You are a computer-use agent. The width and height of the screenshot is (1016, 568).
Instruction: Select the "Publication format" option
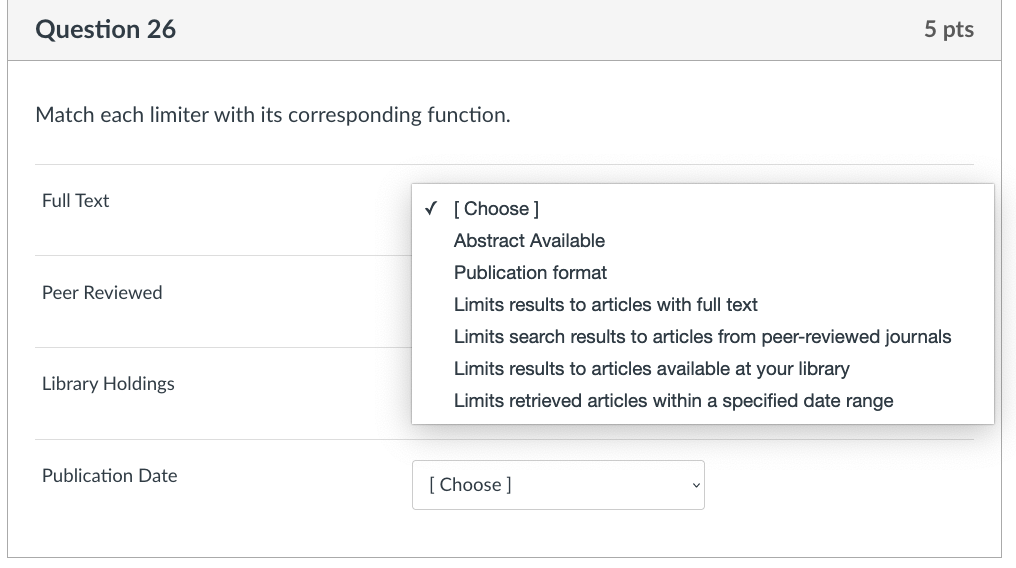pos(530,273)
